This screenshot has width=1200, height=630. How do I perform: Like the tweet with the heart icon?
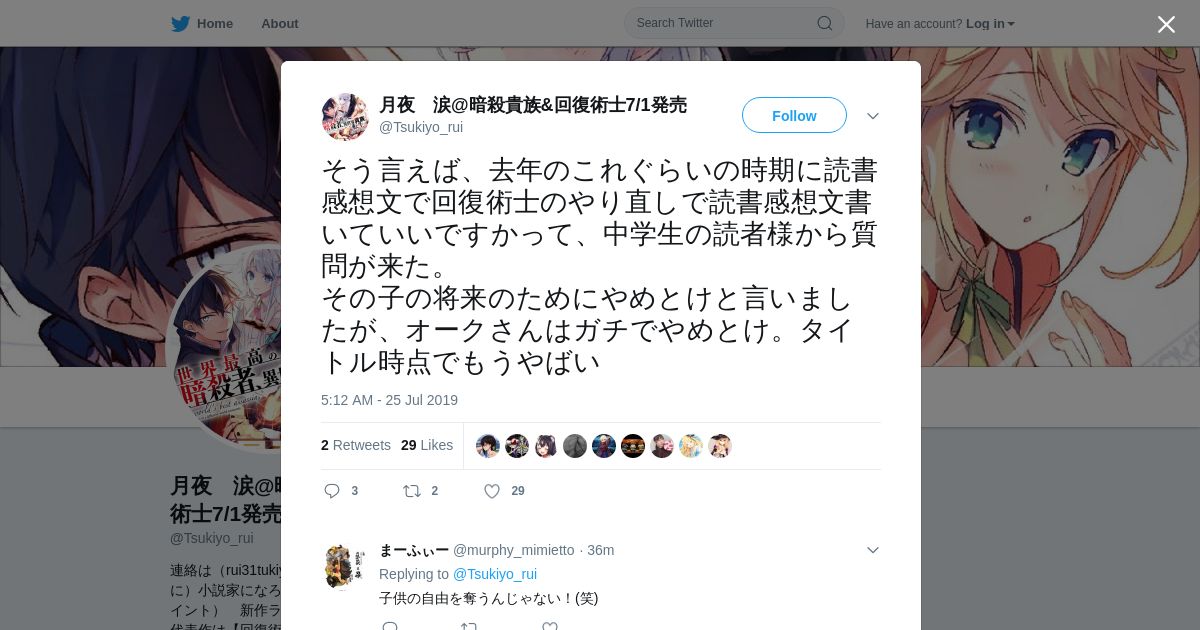[492, 491]
